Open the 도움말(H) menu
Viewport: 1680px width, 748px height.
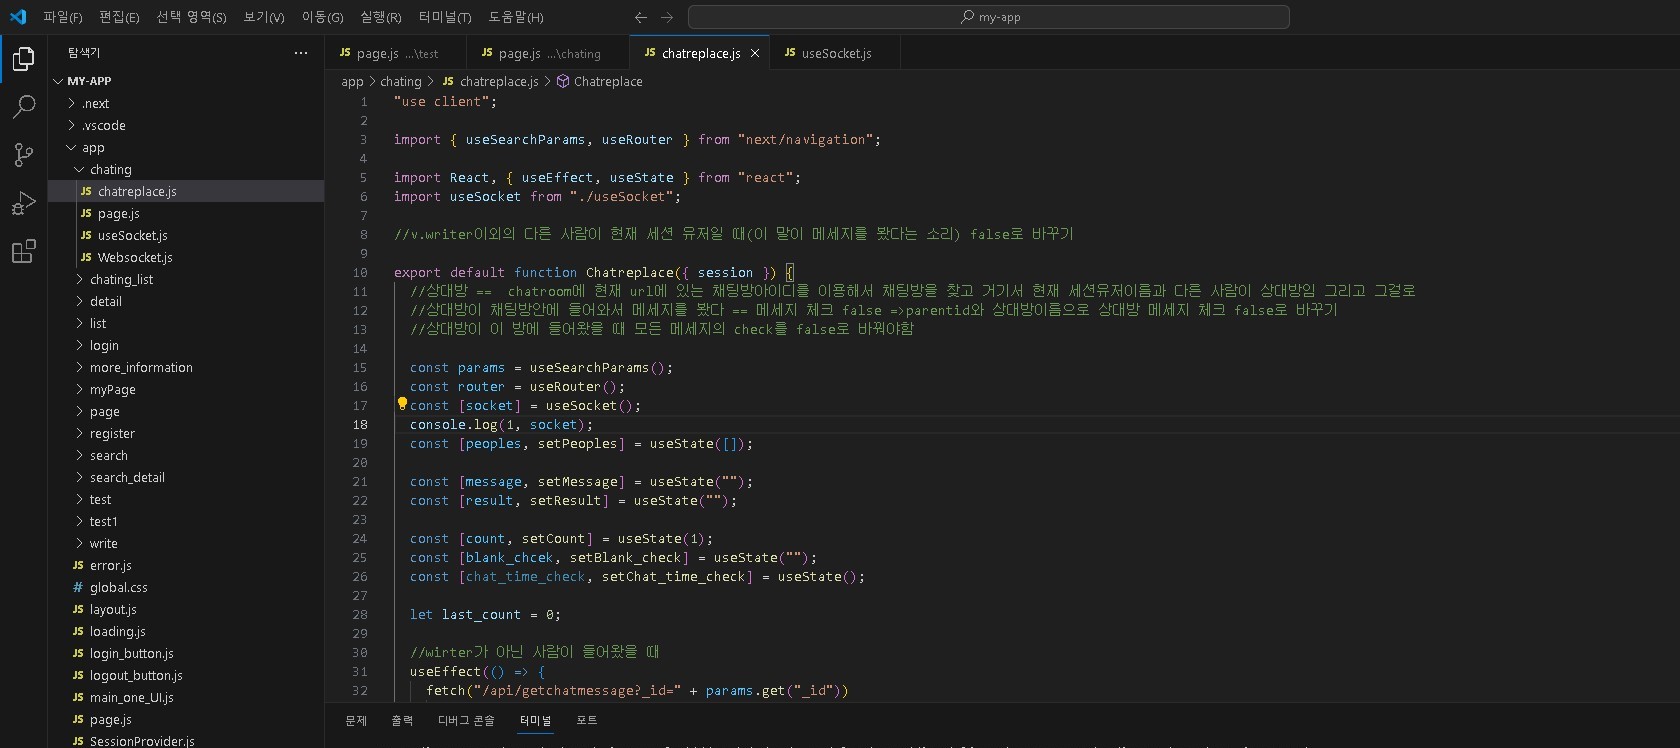(515, 17)
